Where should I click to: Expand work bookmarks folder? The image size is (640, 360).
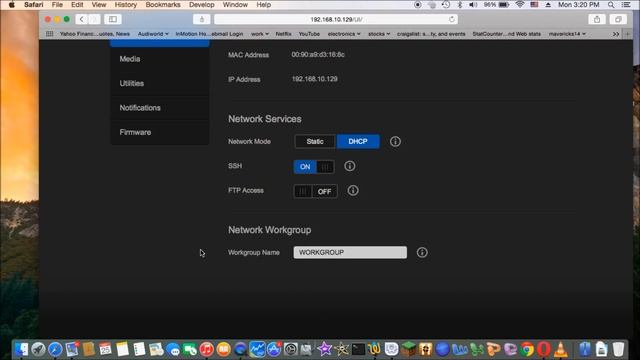[260, 34]
